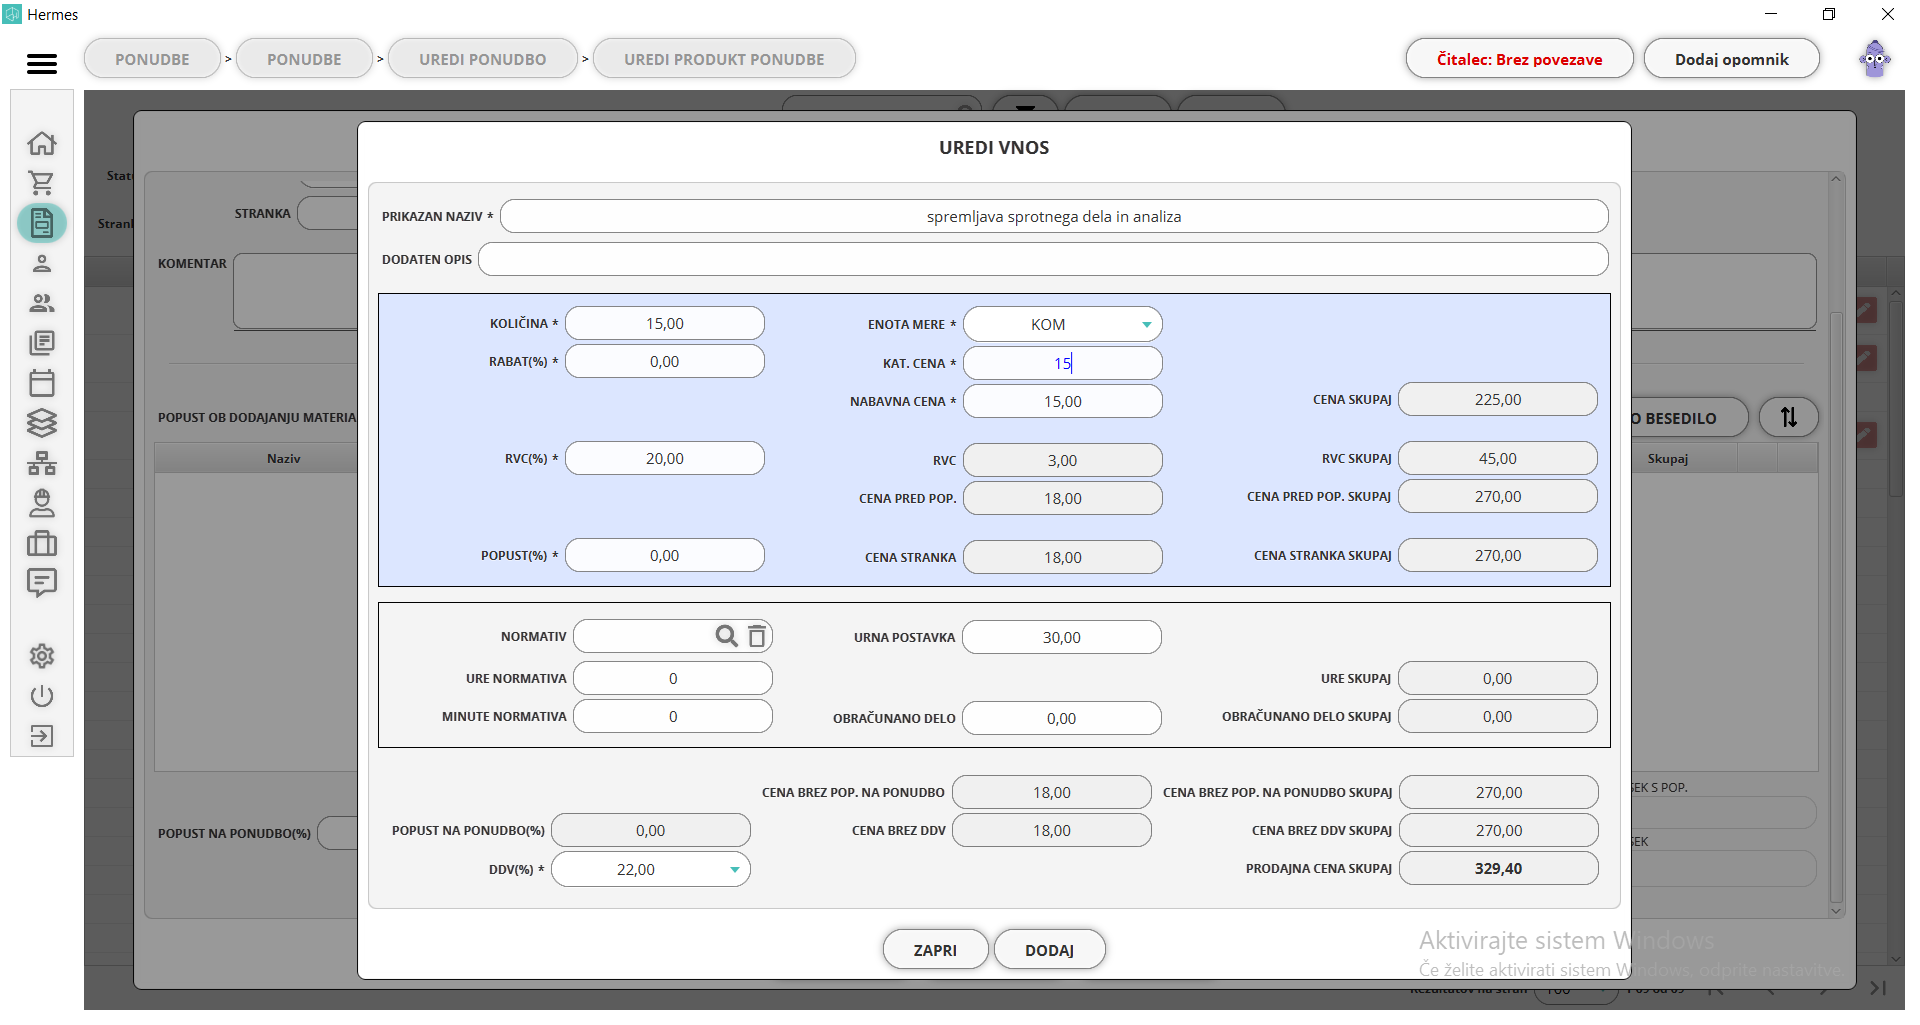Open the calendar sidebar icon
1920x1025 pixels.
click(42, 383)
